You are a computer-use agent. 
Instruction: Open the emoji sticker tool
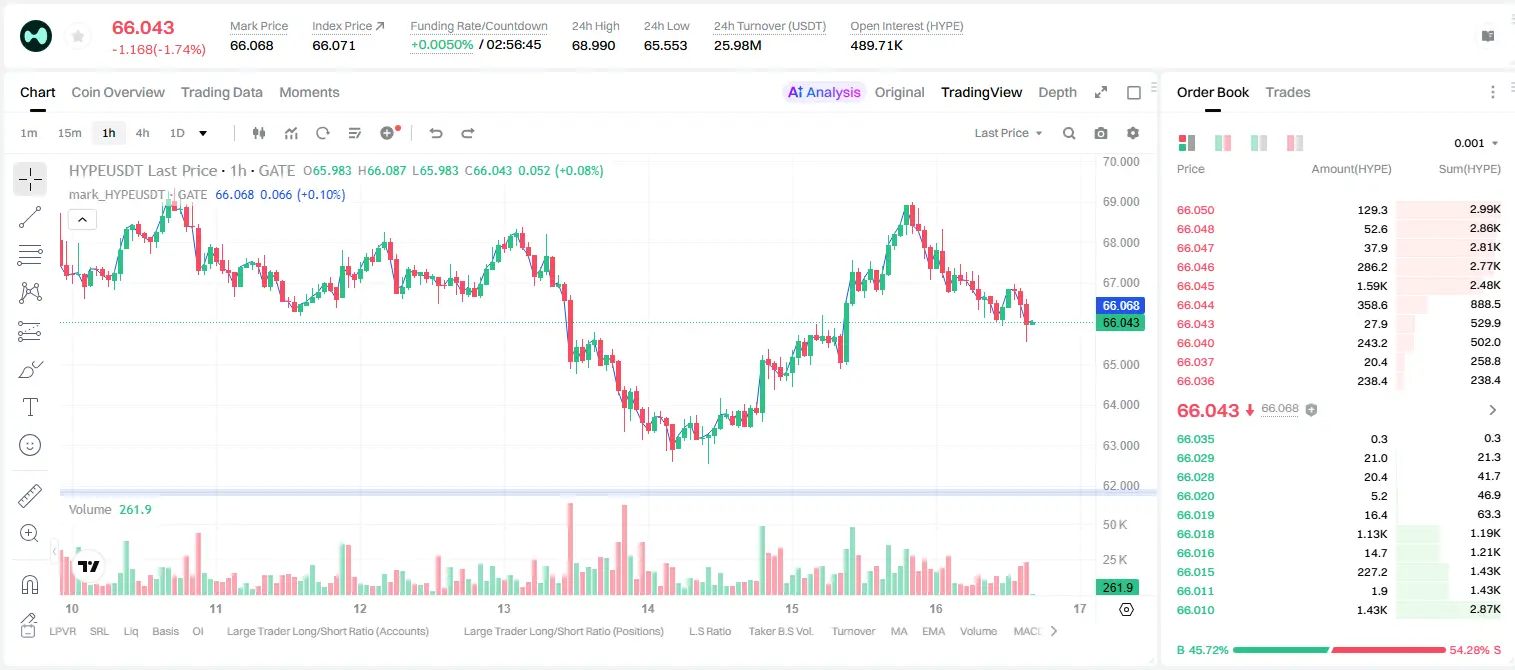click(x=30, y=445)
